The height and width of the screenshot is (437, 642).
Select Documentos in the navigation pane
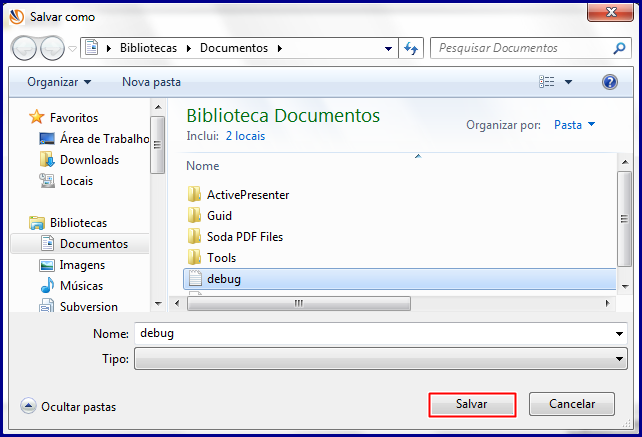[x=80, y=244]
